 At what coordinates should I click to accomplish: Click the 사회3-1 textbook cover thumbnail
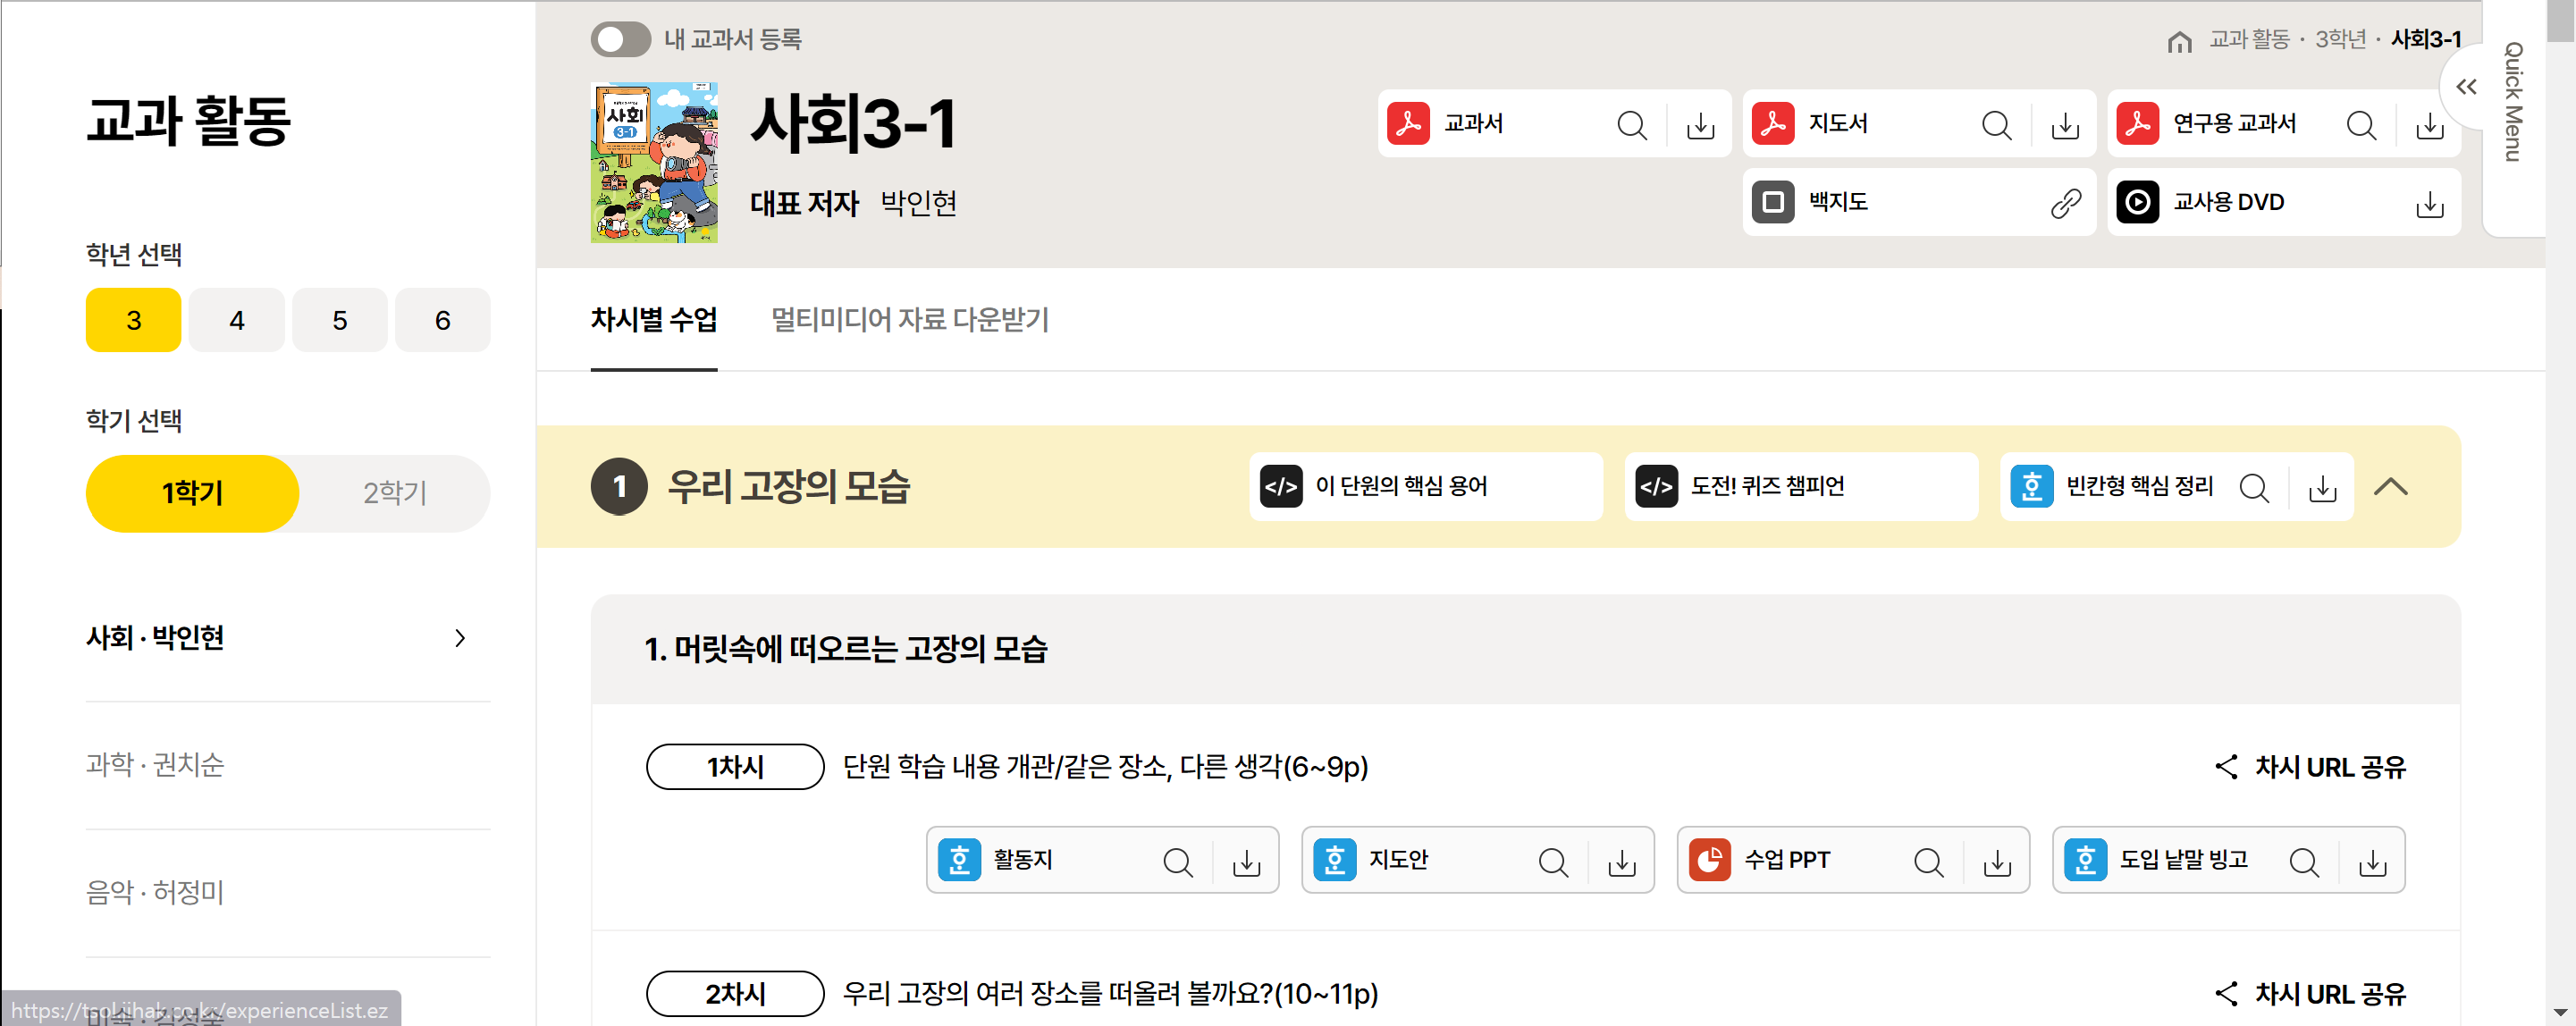tap(654, 162)
